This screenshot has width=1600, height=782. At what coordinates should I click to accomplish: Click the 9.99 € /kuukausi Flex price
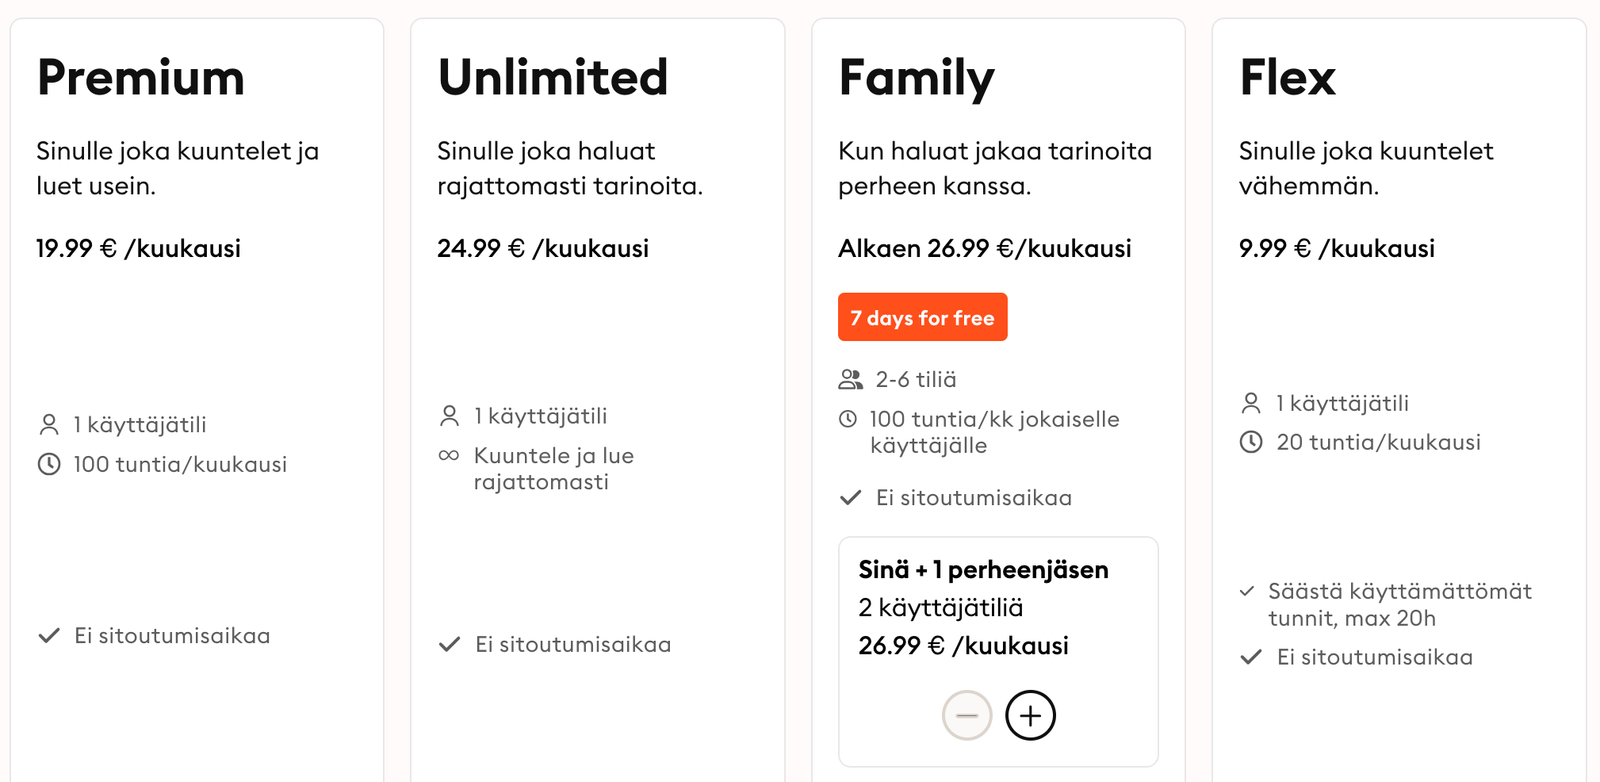pyautogui.click(x=1337, y=248)
